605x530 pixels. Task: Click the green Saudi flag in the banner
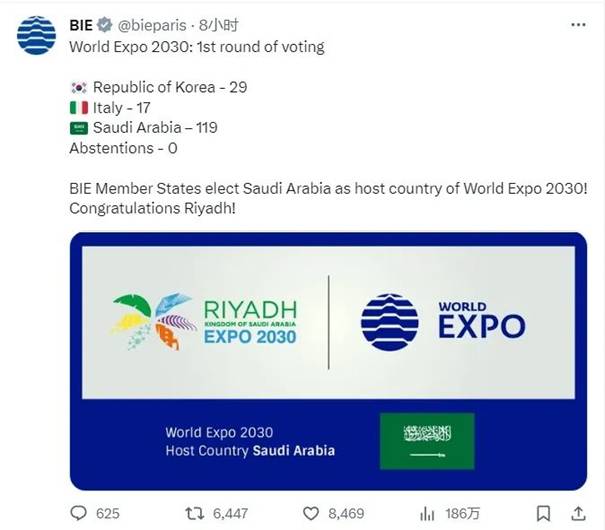(x=427, y=439)
